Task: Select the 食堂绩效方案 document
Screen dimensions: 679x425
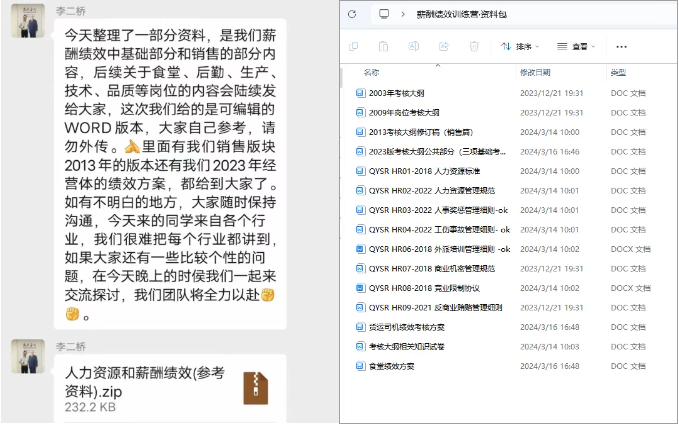Action: click(x=391, y=366)
